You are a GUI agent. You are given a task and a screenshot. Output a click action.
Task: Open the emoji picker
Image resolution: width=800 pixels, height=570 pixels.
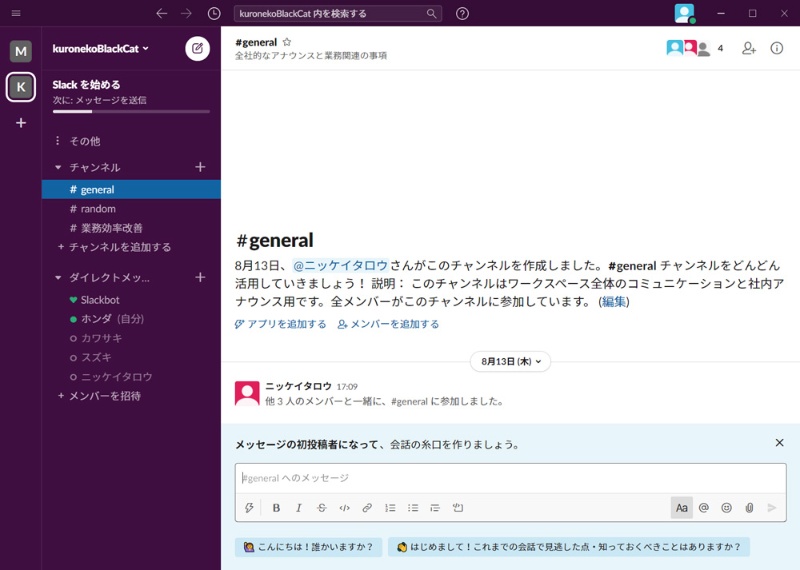coord(726,508)
